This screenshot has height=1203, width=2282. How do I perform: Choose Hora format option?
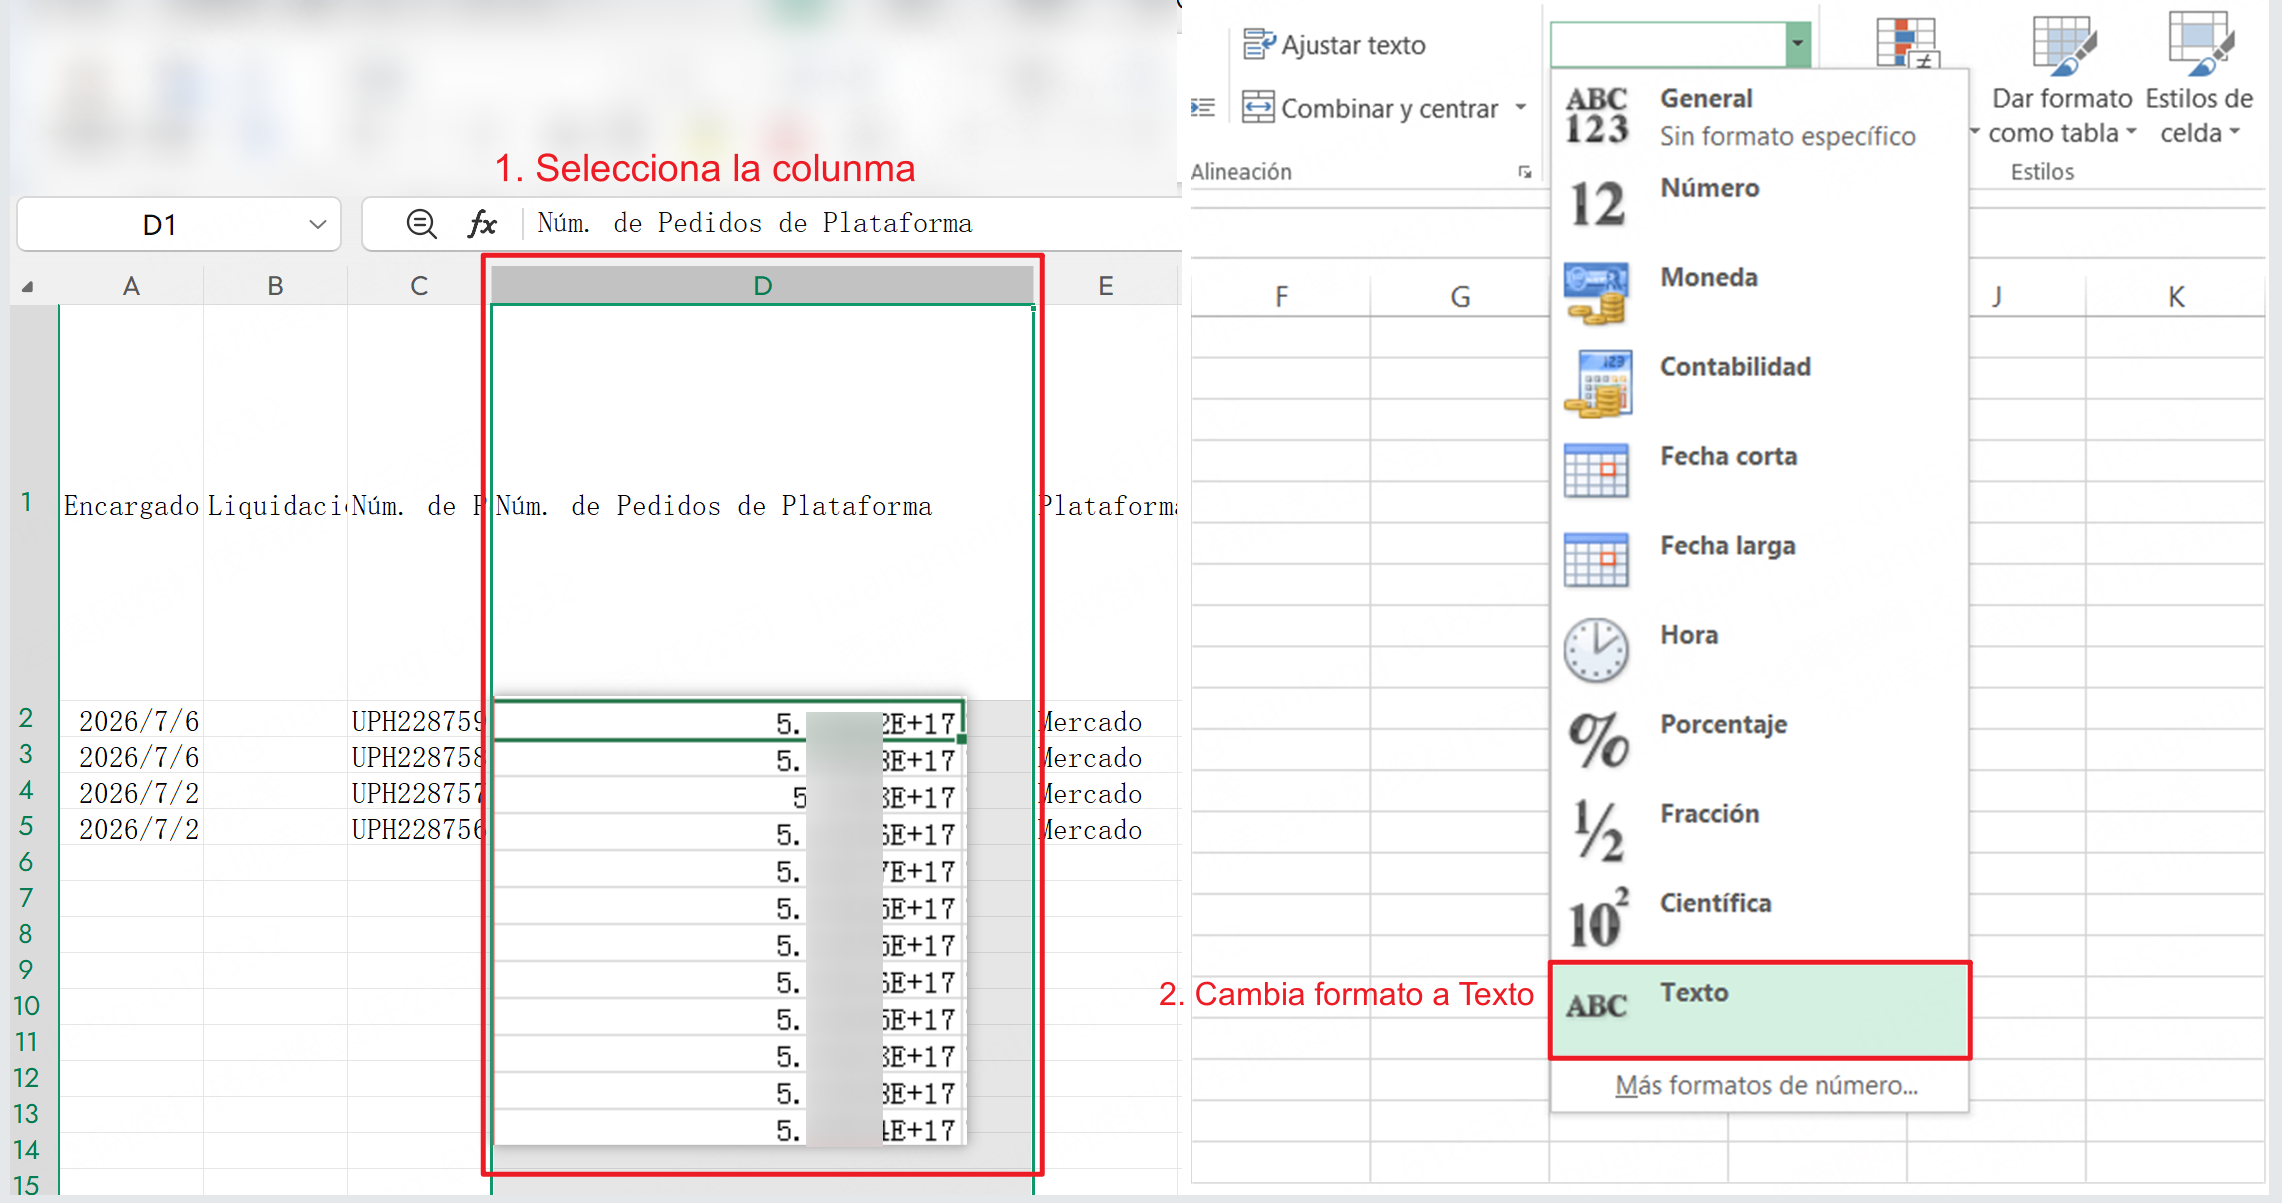coord(1760,652)
